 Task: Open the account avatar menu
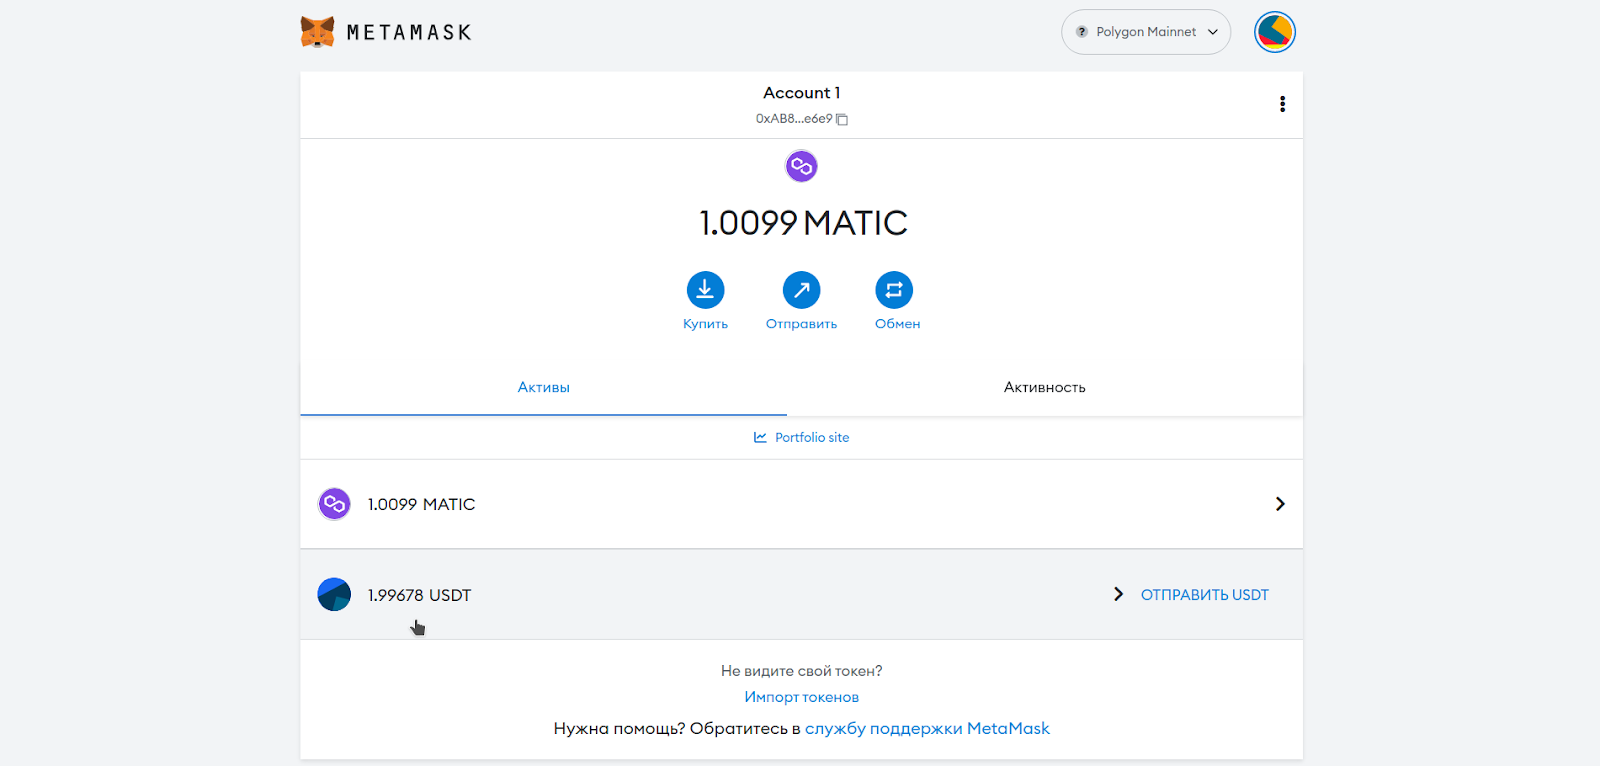point(1275,32)
